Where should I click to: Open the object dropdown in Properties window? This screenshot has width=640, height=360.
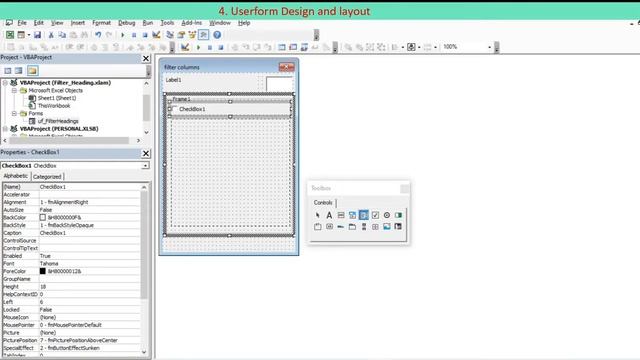pyautogui.click(x=145, y=166)
